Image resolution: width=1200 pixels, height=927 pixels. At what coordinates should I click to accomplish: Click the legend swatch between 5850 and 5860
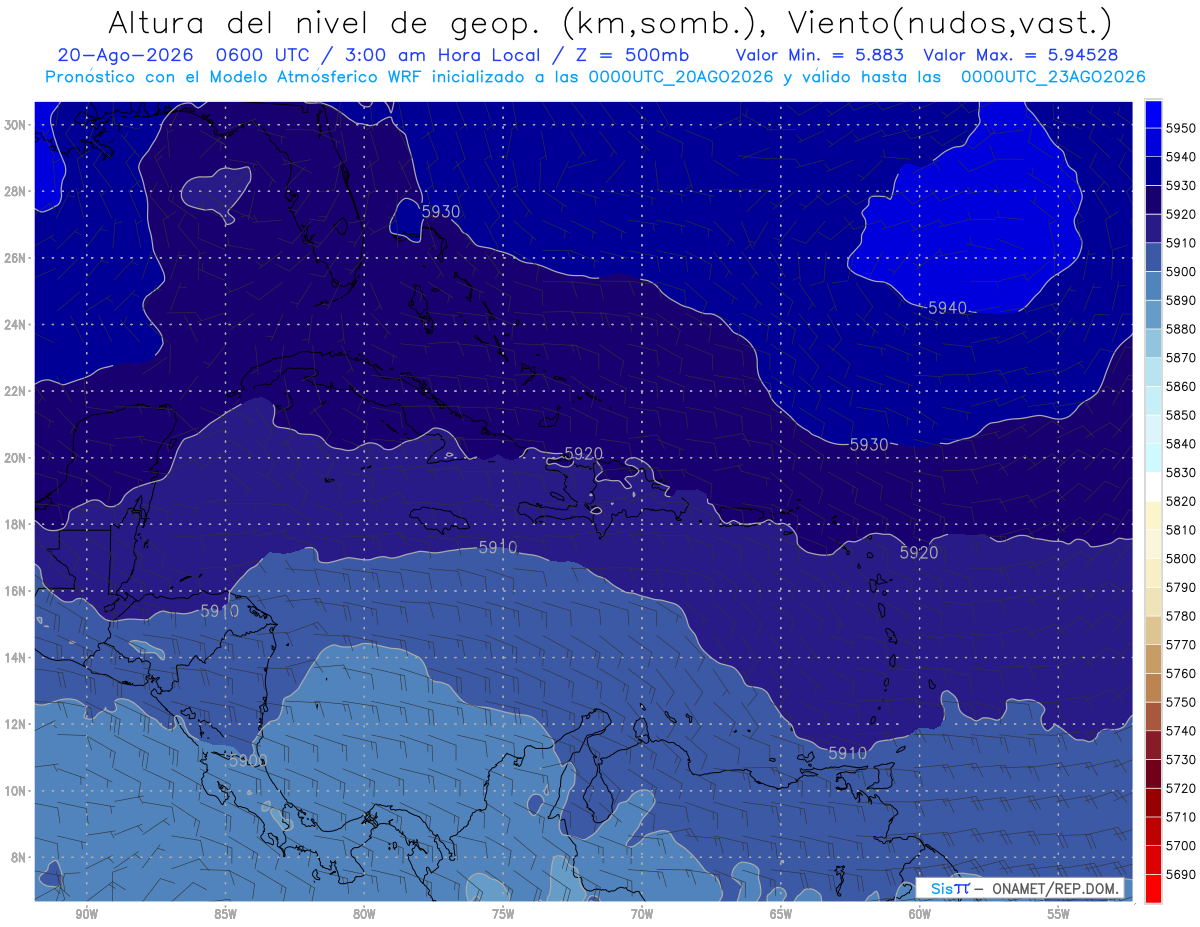click(1153, 401)
